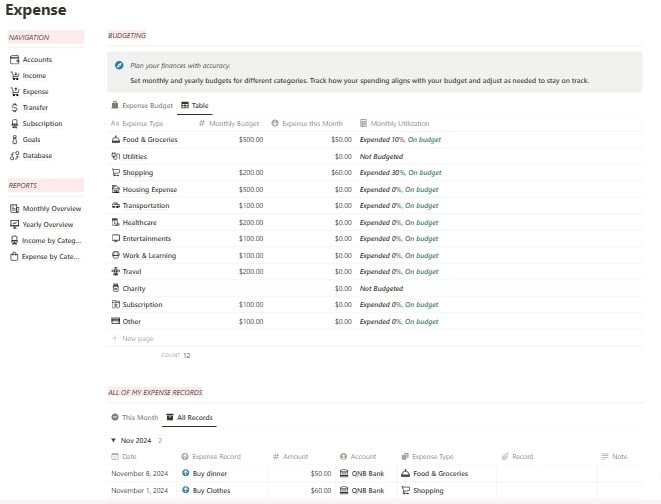
Task: Click the Database icon in sidebar
Action: point(13,156)
